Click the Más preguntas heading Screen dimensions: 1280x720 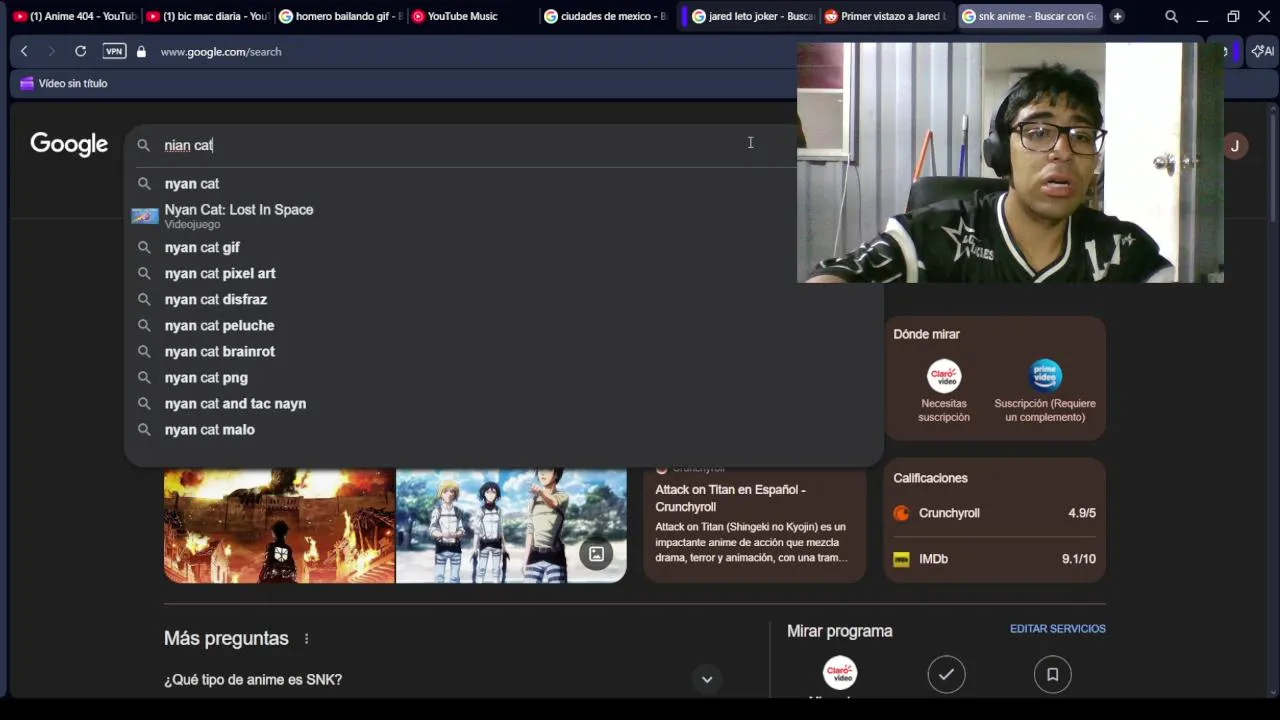(226, 638)
